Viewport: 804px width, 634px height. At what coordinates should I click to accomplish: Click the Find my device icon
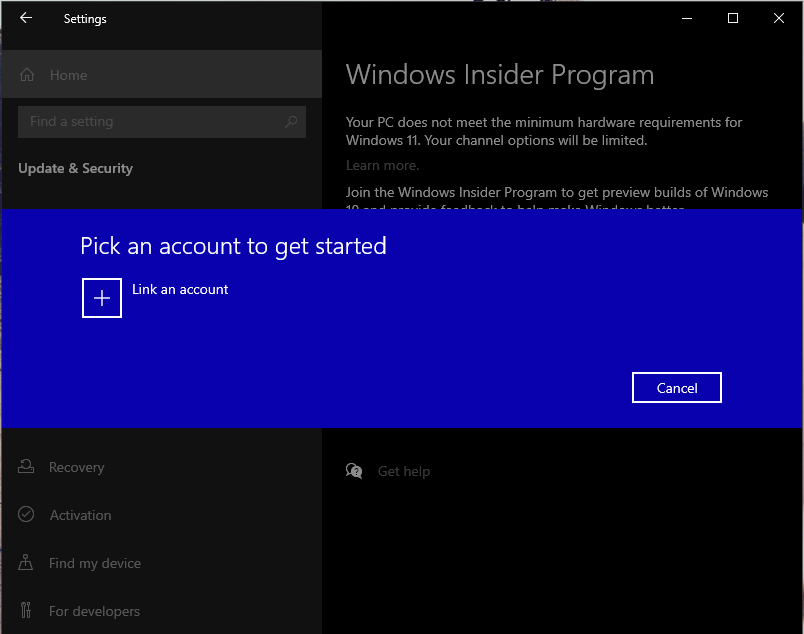[26, 562]
